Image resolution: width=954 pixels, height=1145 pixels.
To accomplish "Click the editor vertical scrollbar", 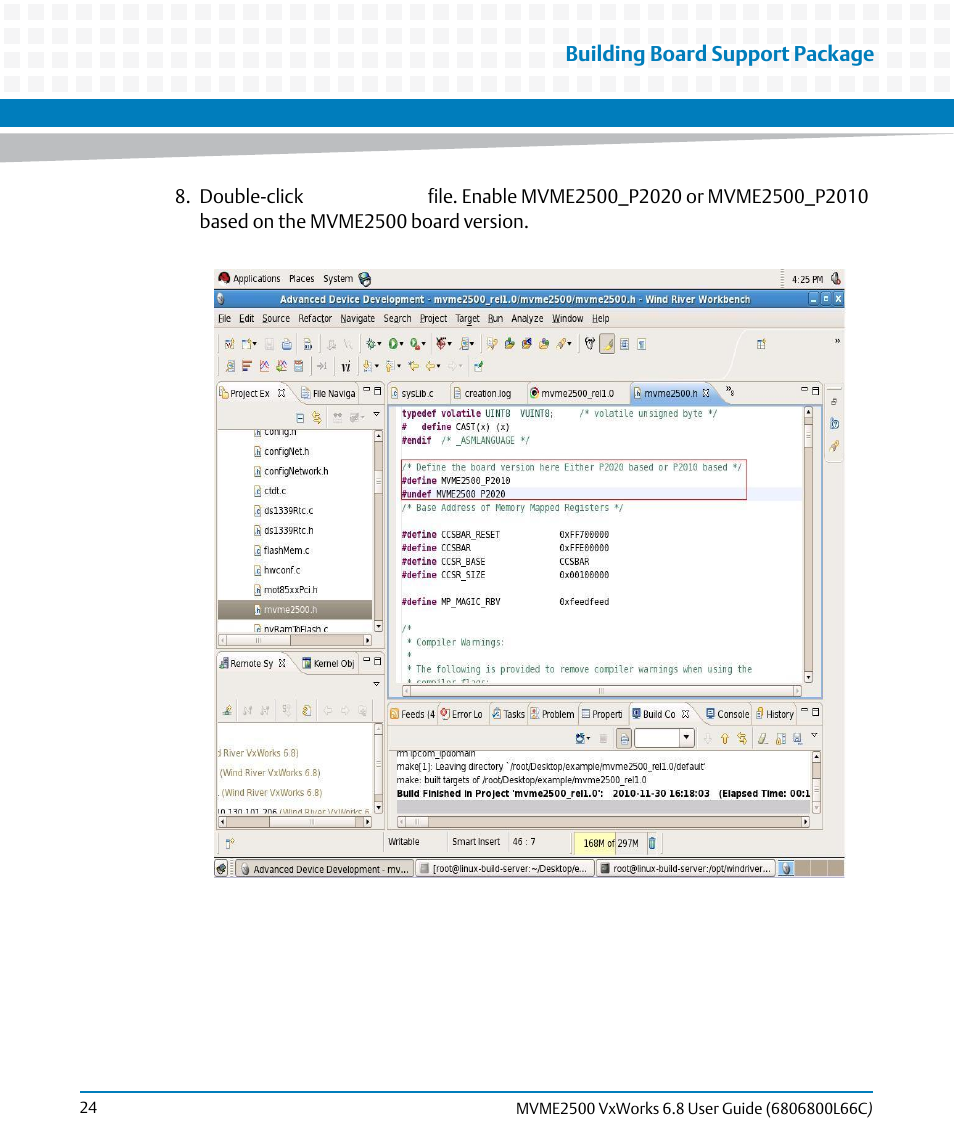I will pos(808,545).
